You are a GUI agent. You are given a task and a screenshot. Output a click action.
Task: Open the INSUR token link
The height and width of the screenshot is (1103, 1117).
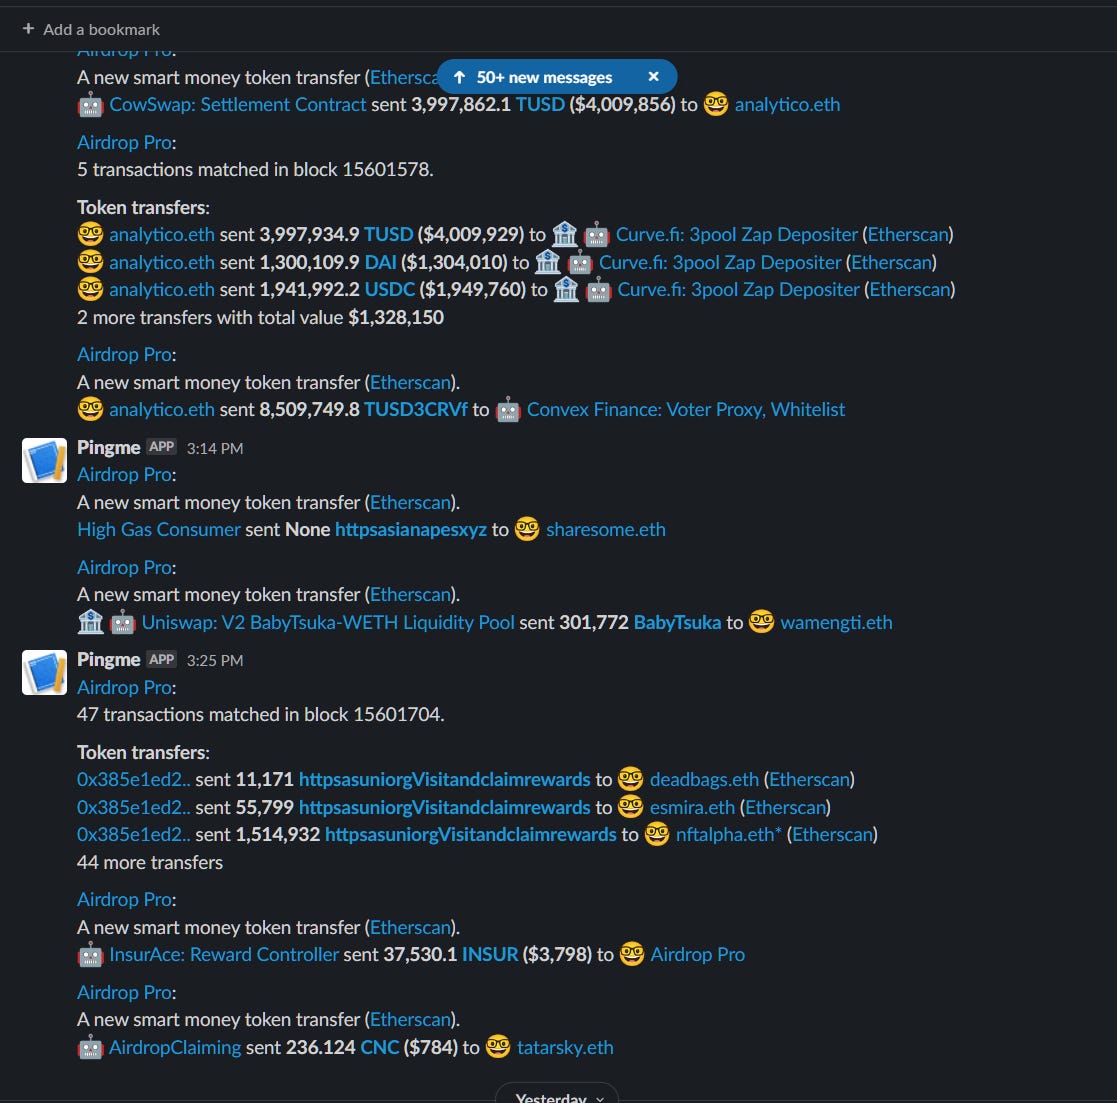click(x=489, y=955)
